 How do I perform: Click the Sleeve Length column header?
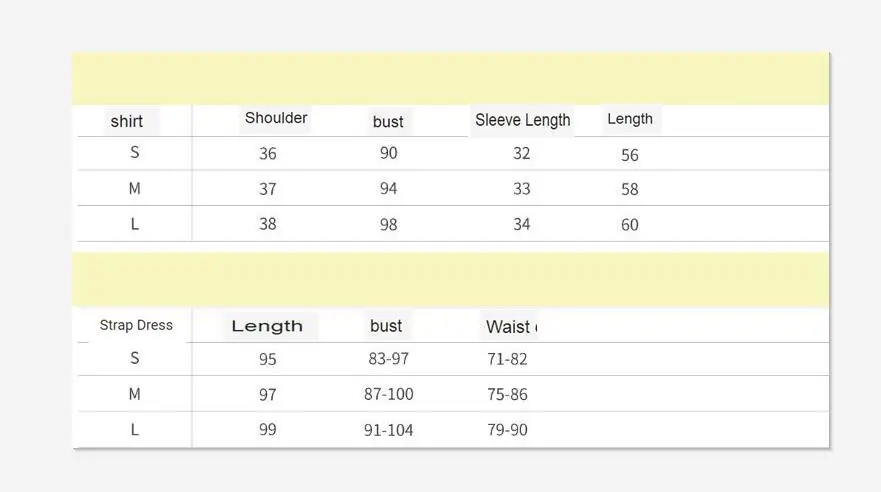click(523, 120)
